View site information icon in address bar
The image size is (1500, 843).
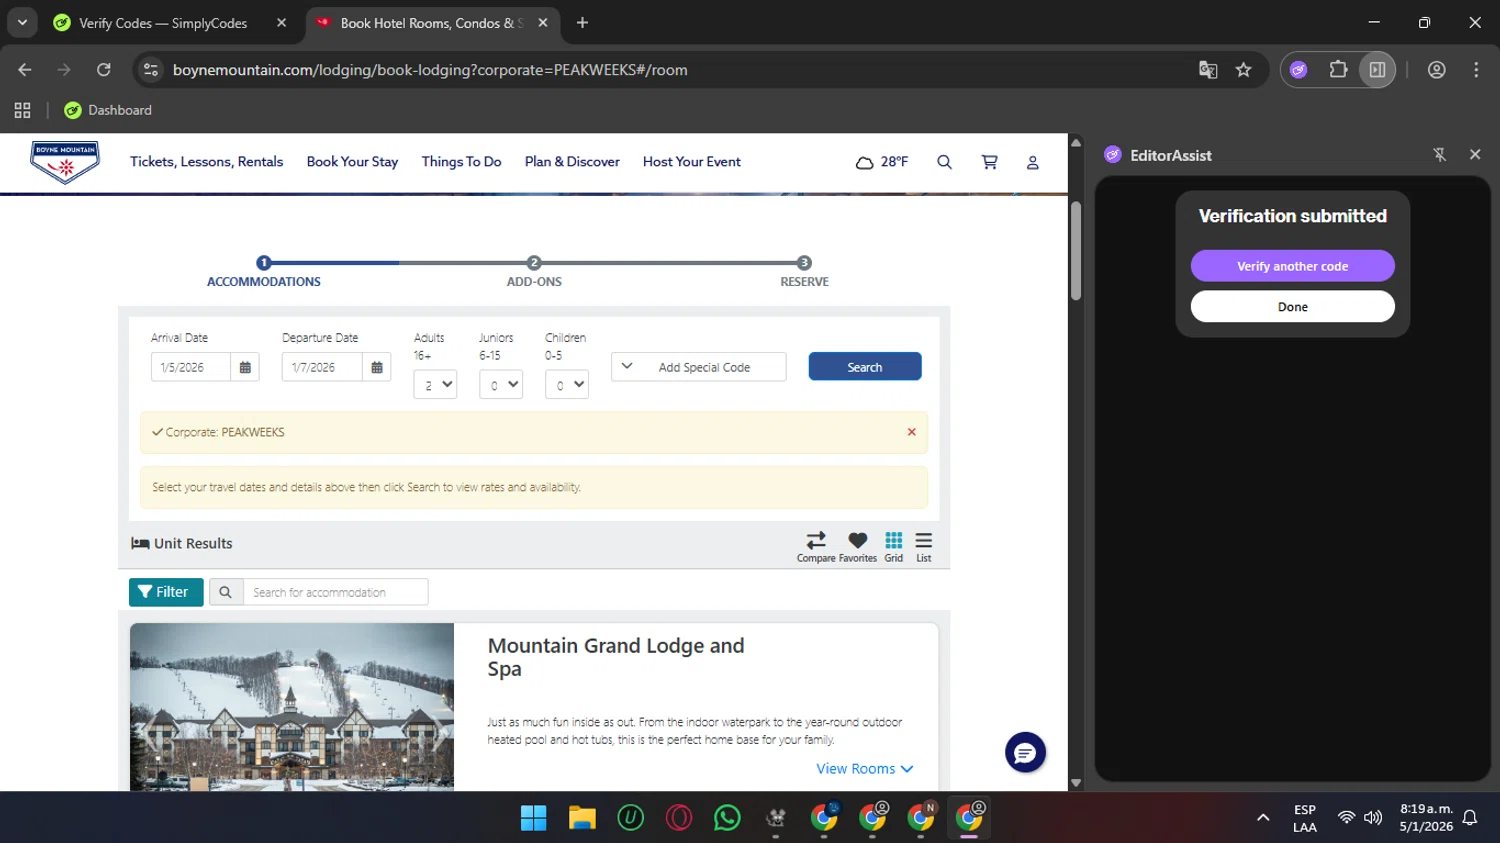pyautogui.click(x=151, y=70)
